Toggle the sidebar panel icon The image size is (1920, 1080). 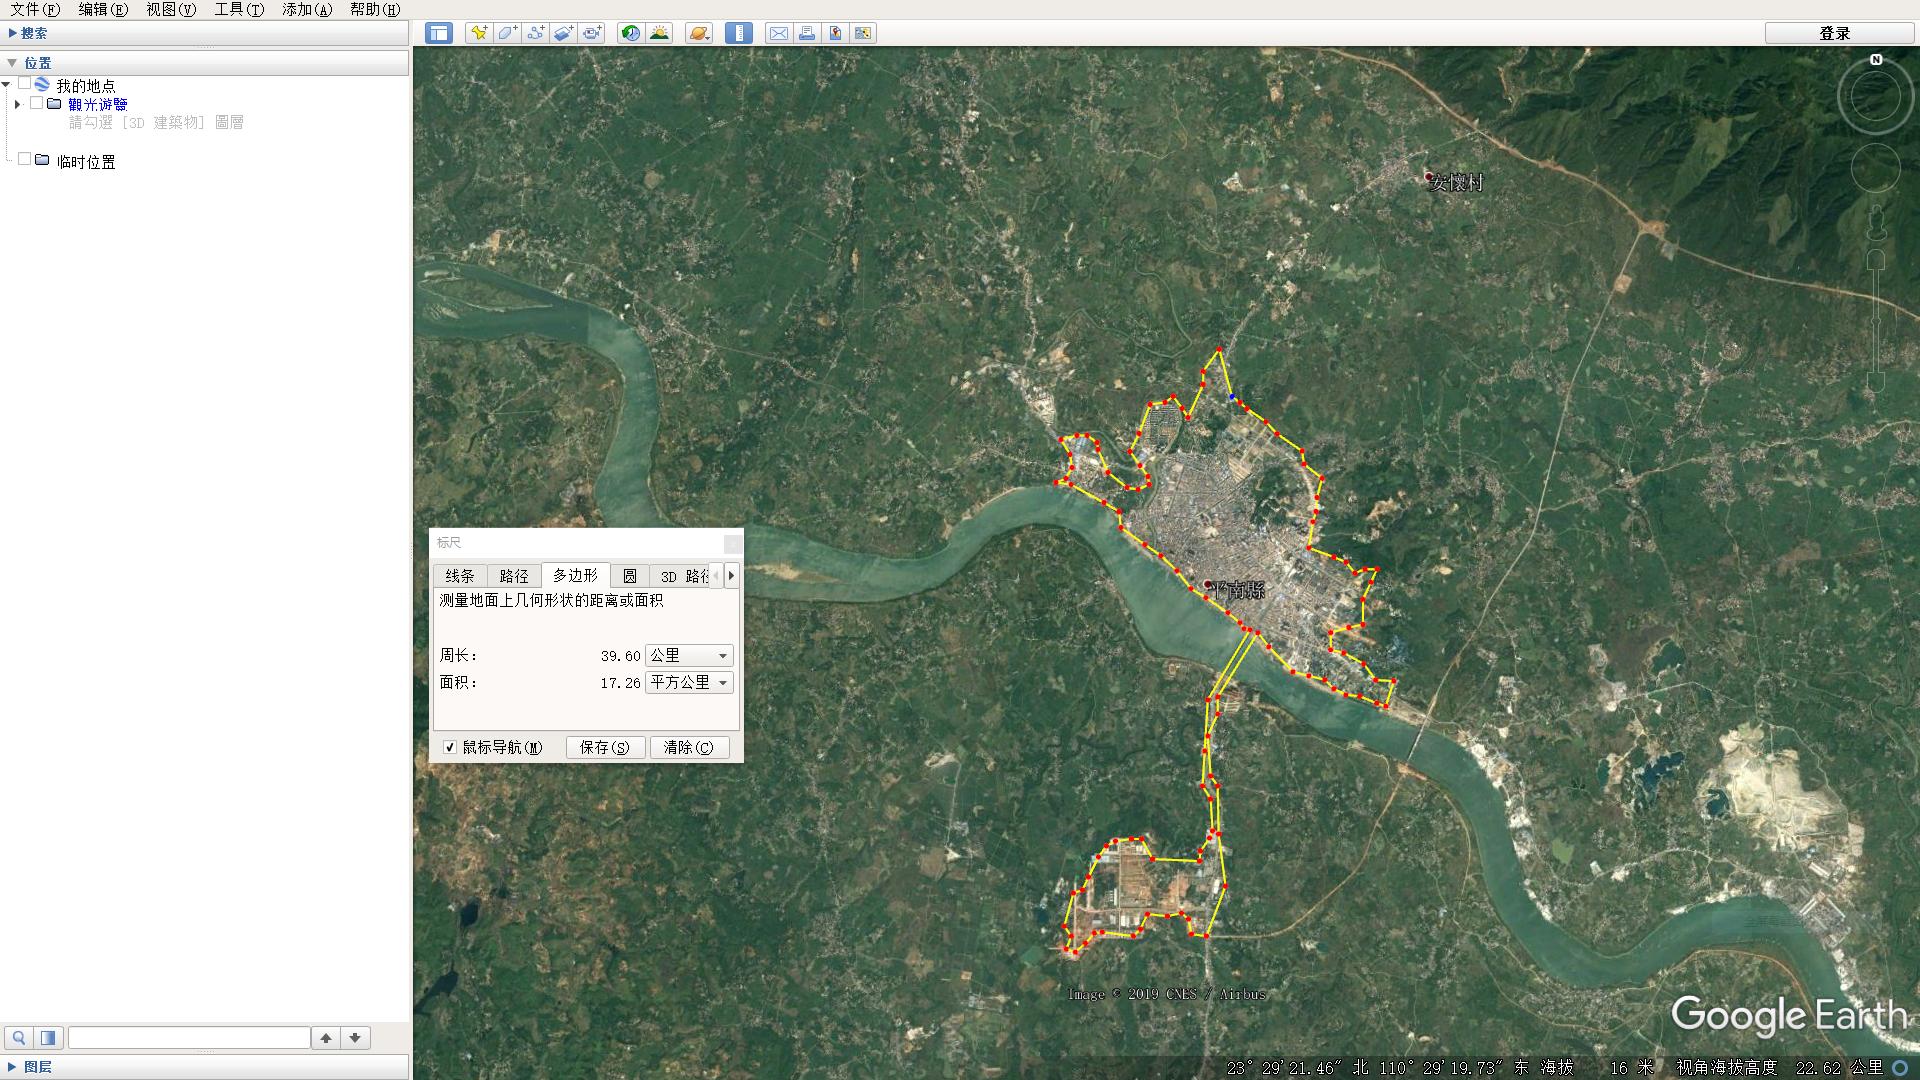tap(438, 33)
